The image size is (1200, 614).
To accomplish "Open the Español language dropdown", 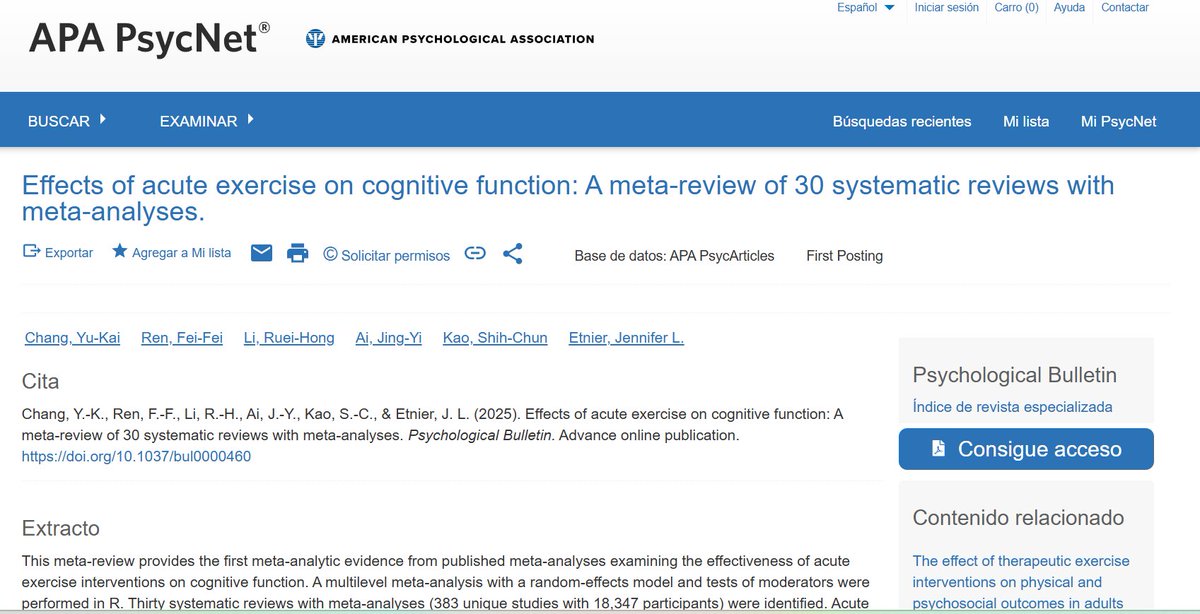I will [866, 8].
